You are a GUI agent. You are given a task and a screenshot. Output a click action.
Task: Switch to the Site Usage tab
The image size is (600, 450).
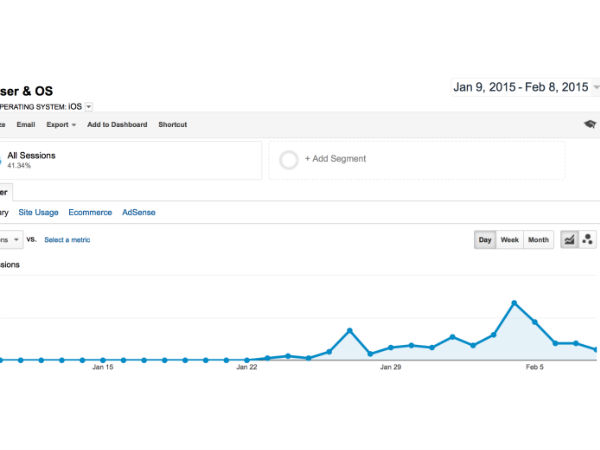(x=38, y=213)
